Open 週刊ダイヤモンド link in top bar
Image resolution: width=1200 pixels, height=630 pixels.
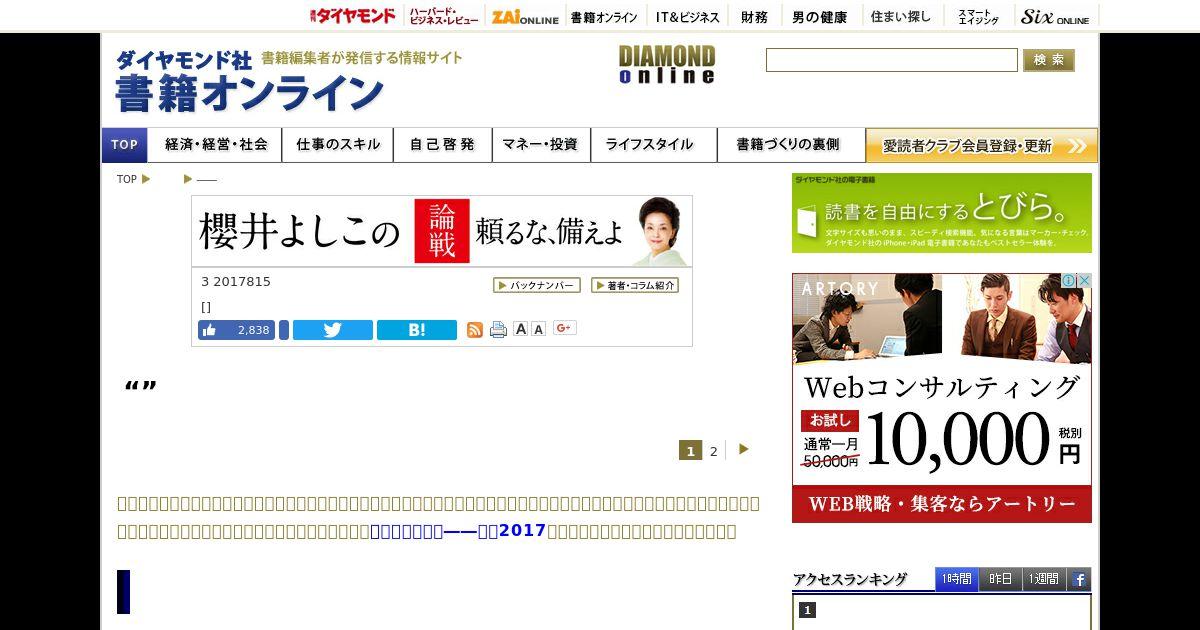(352, 16)
